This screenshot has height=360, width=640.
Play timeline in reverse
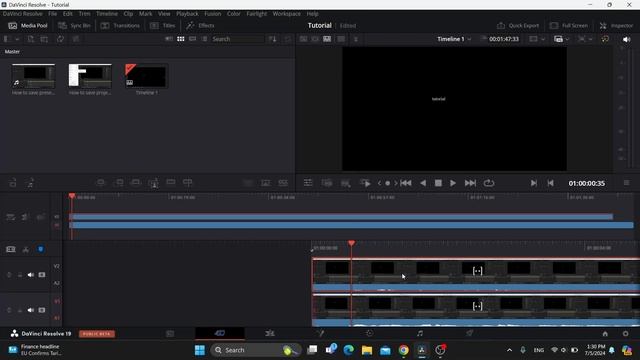[423, 183]
